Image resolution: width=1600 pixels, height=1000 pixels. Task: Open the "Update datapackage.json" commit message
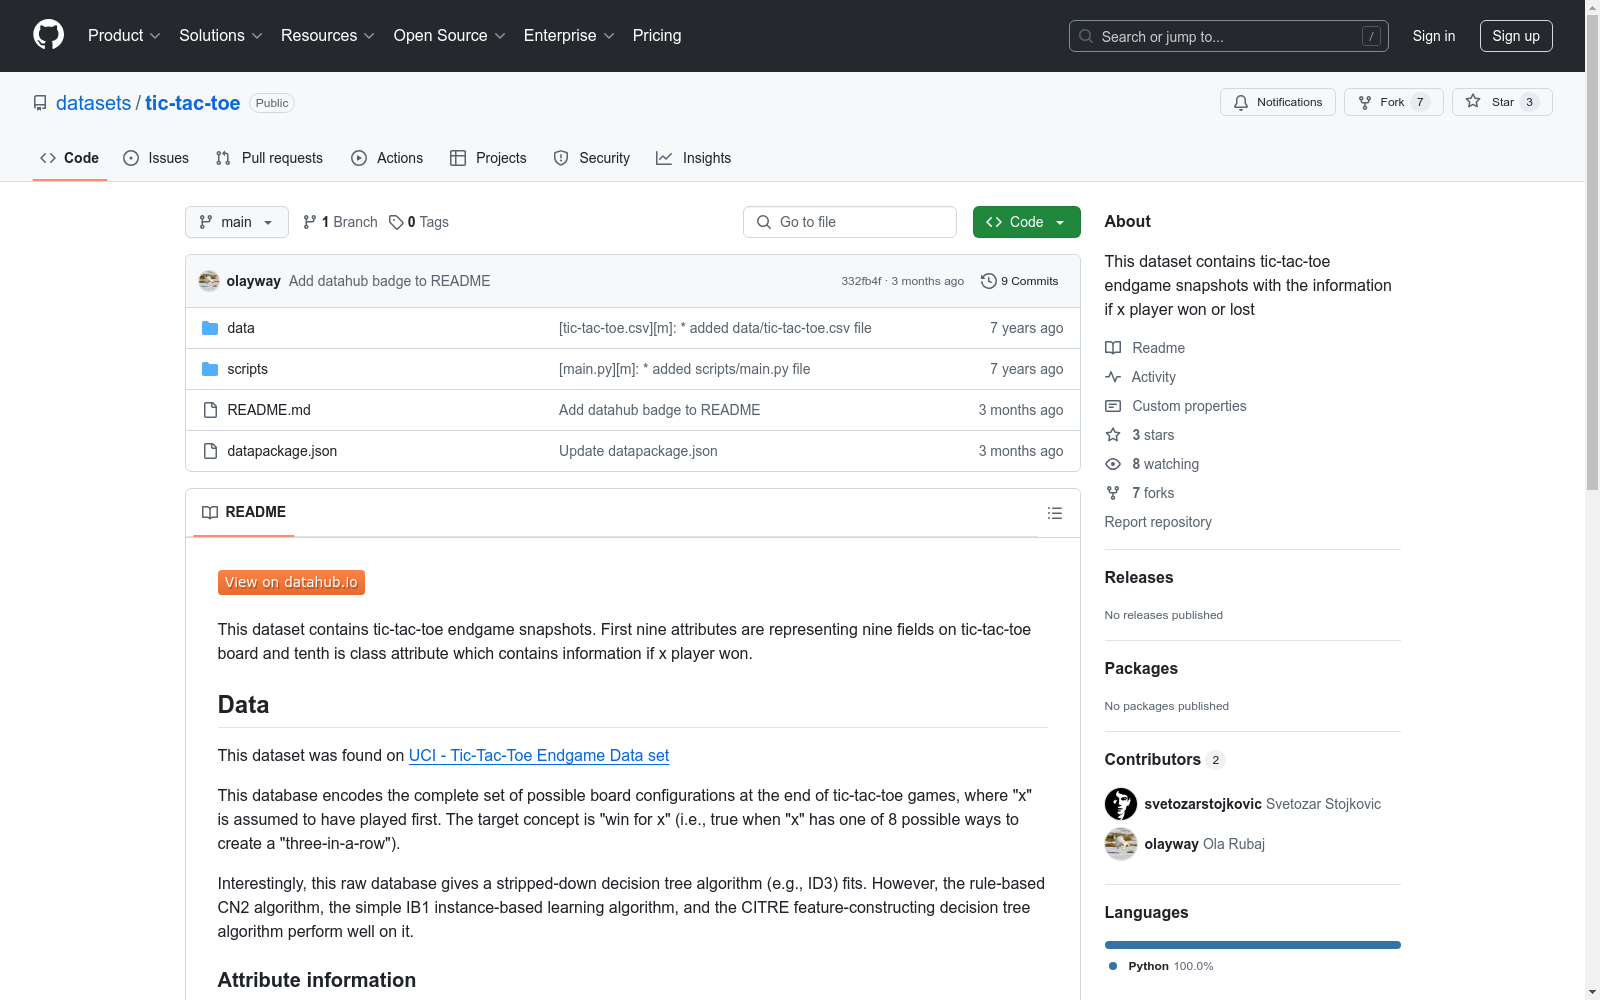pos(638,451)
